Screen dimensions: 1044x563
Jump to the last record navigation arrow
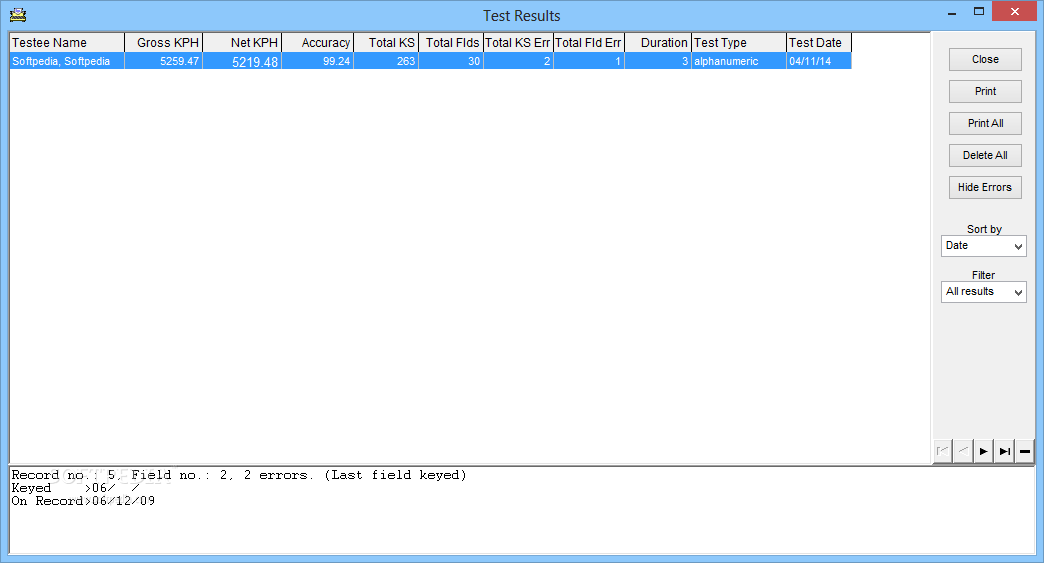[1004, 451]
